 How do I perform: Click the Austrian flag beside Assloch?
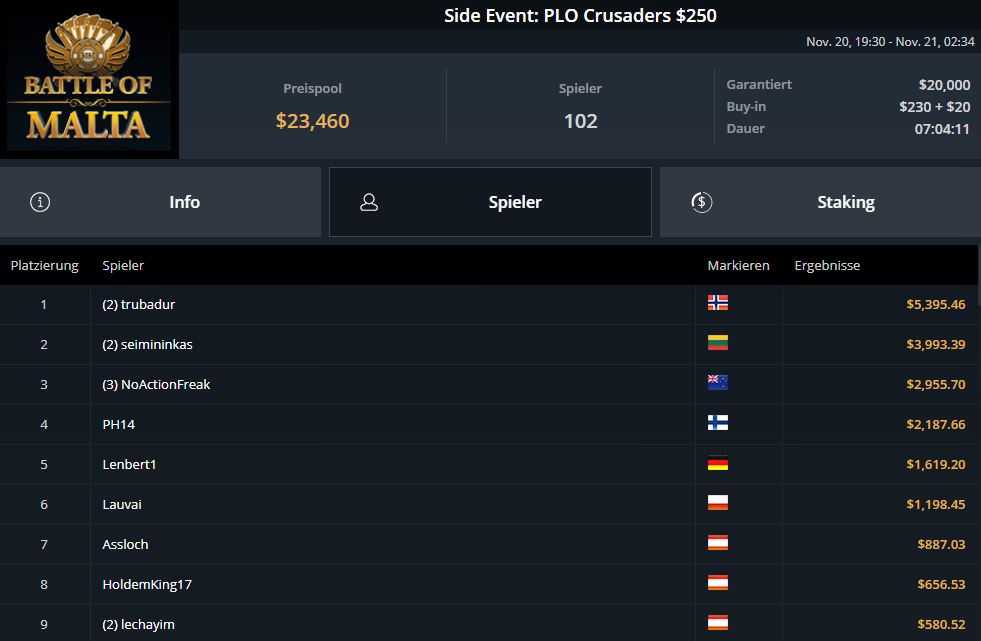click(717, 543)
